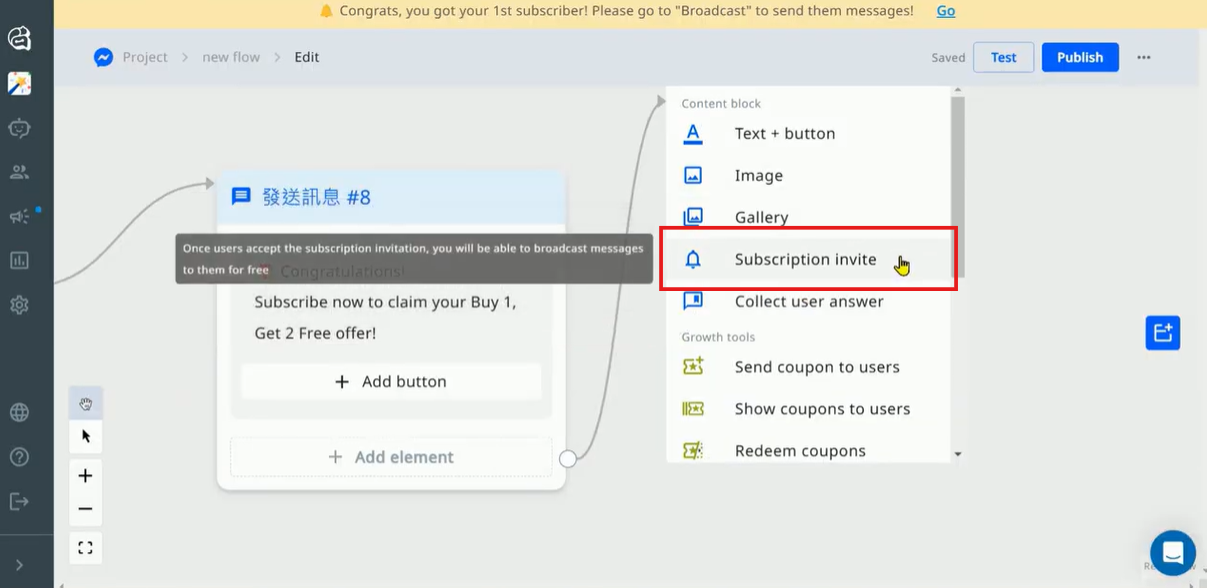Select the pointer cursor tool
Screen dimensions: 1207x588
tap(86, 436)
